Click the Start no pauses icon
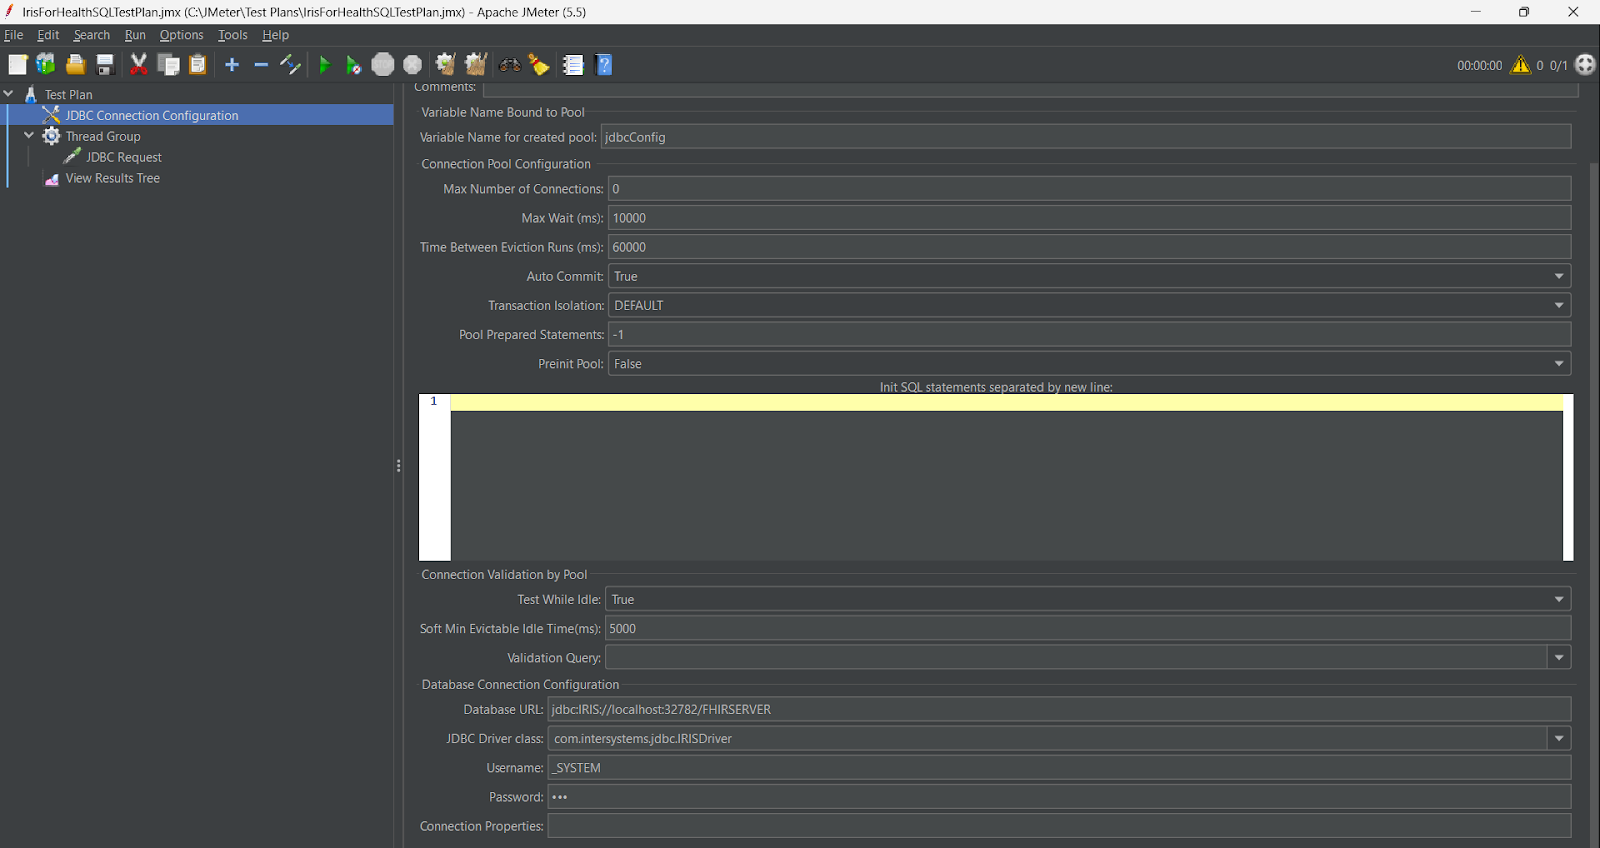 coord(353,65)
